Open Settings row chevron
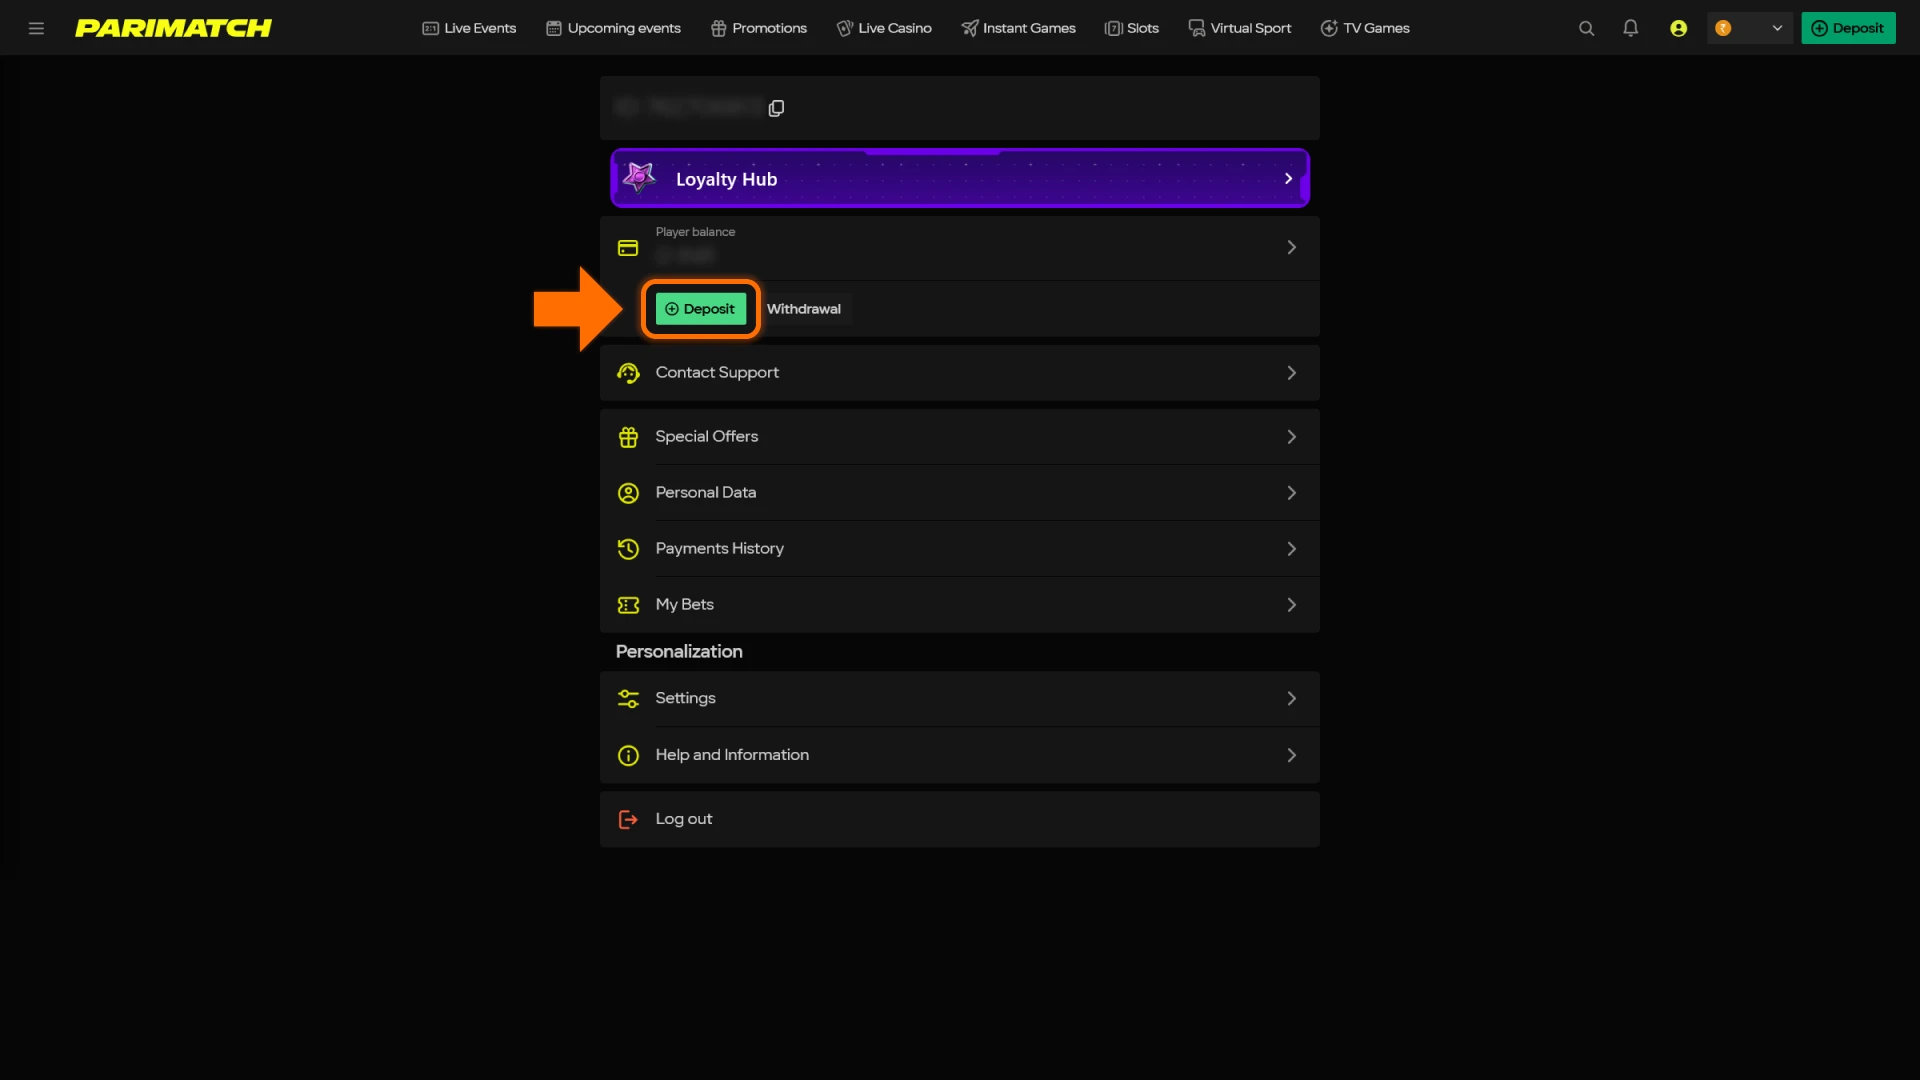This screenshot has height=1080, width=1920. pos(1291,698)
